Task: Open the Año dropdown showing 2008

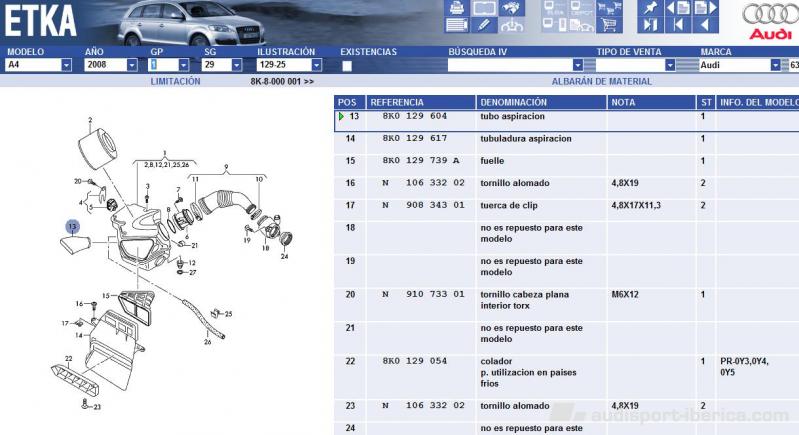Action: tap(111, 65)
